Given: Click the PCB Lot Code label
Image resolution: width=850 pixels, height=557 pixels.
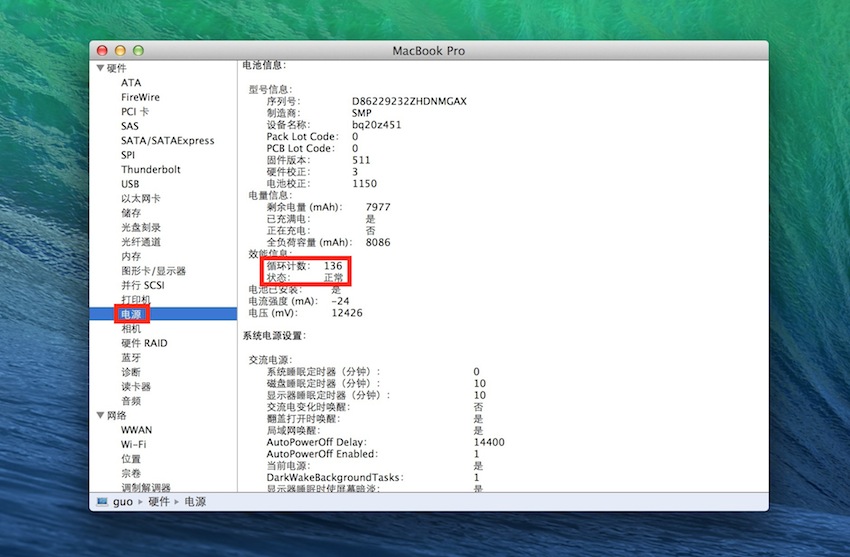Looking at the screenshot, I should (301, 148).
